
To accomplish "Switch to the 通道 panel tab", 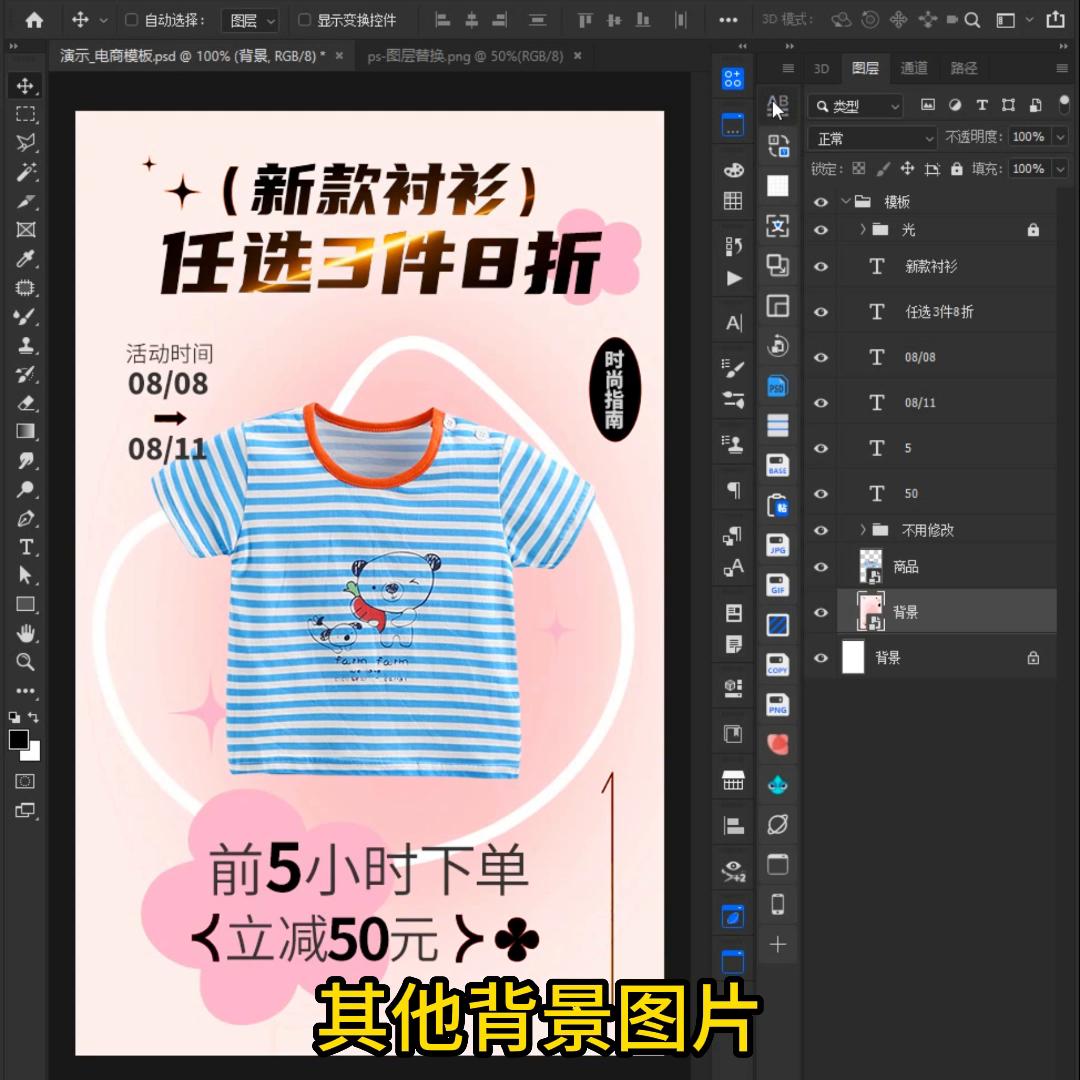I will (913, 68).
